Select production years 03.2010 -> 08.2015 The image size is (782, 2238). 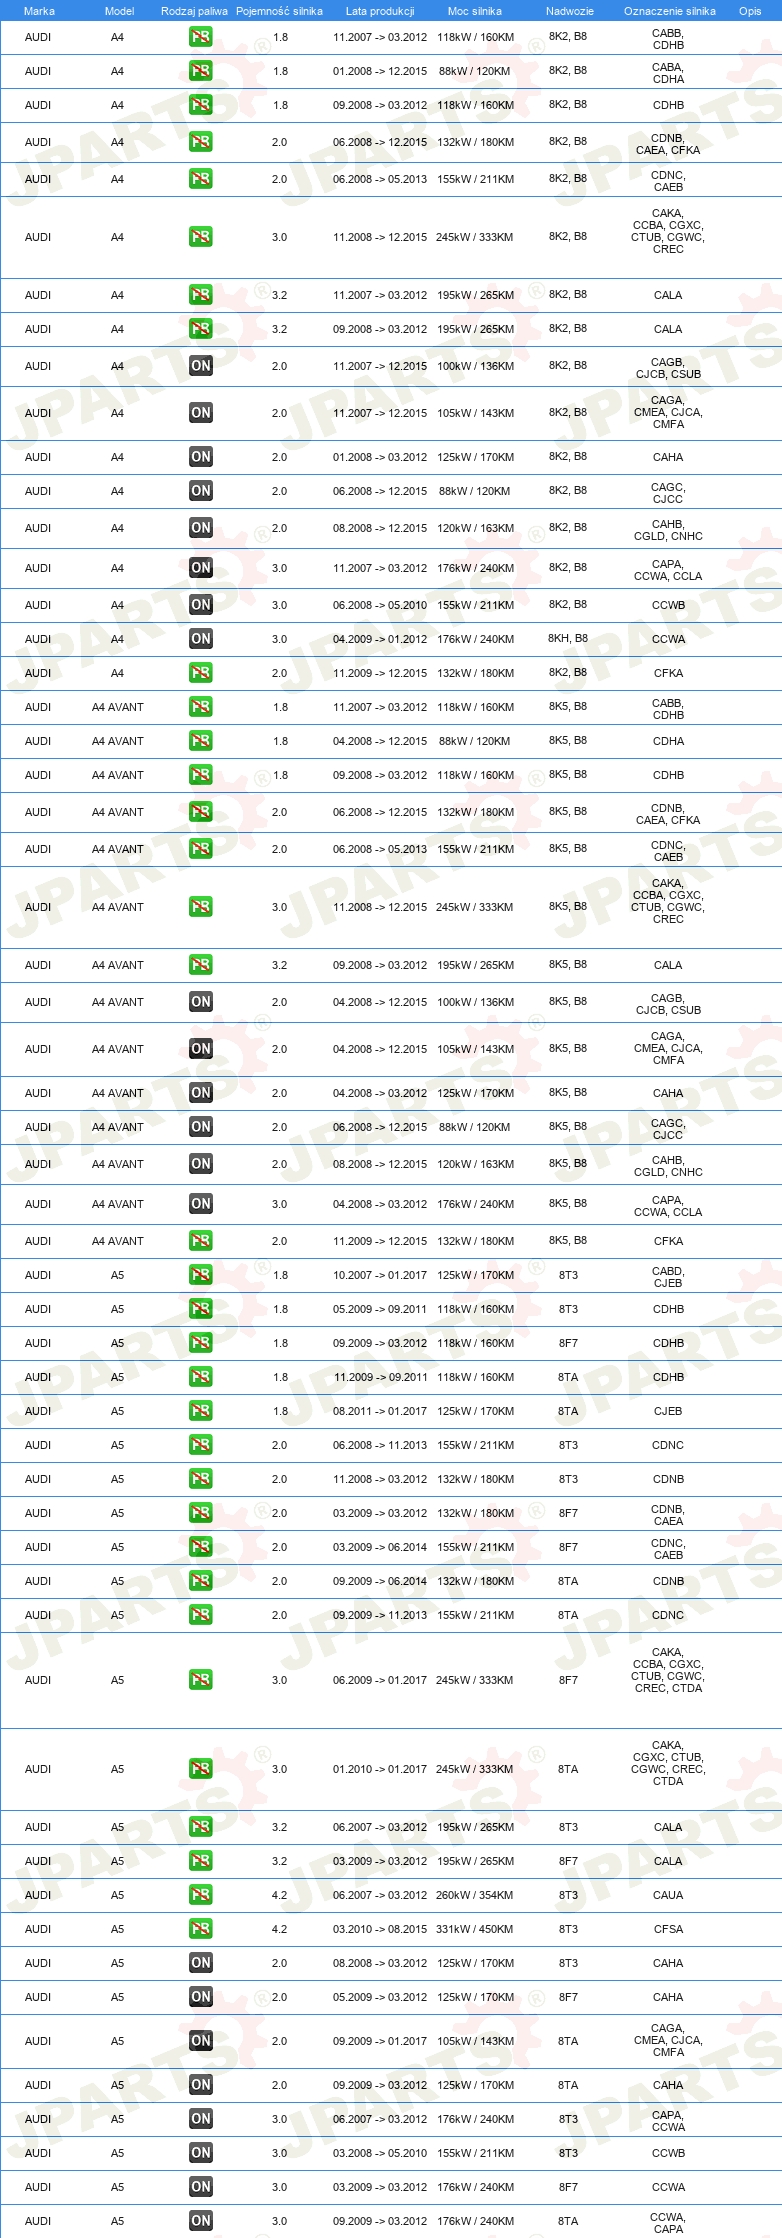tap(380, 1929)
